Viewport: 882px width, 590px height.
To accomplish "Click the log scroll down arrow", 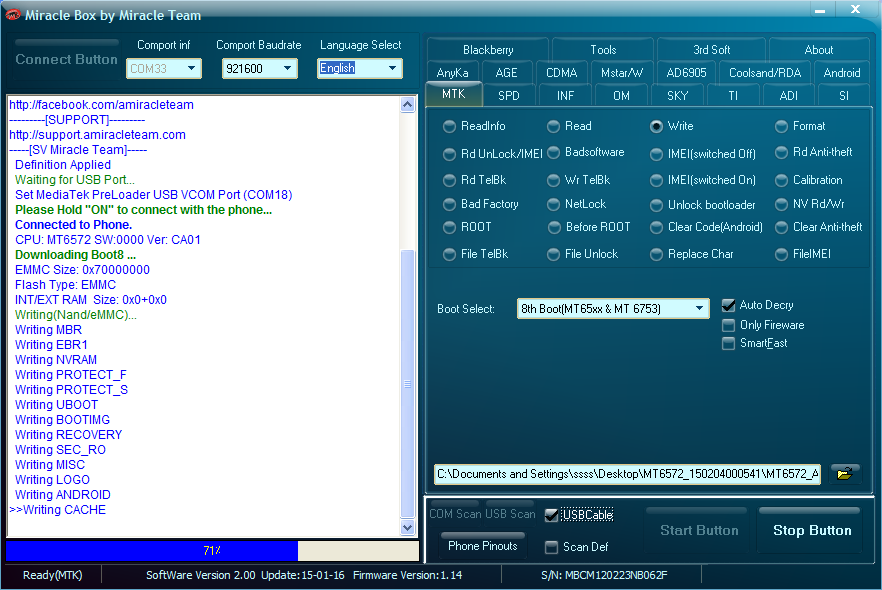I will pyautogui.click(x=407, y=528).
